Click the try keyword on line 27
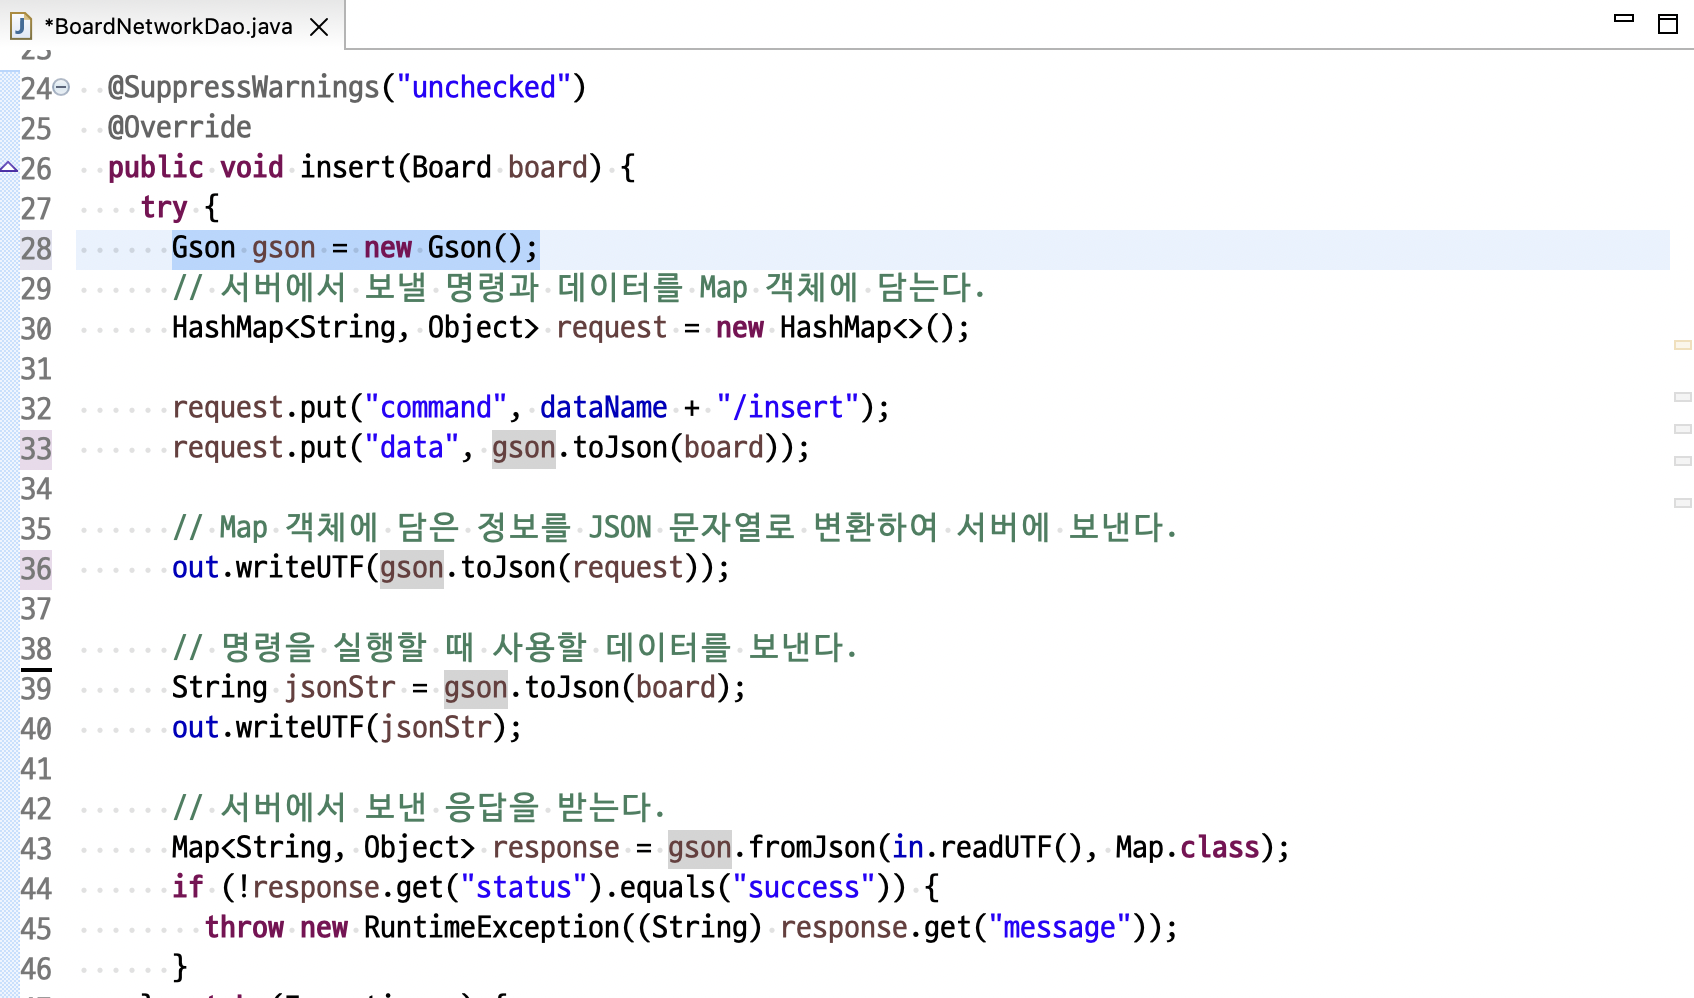The height and width of the screenshot is (998, 1694). [x=164, y=207]
